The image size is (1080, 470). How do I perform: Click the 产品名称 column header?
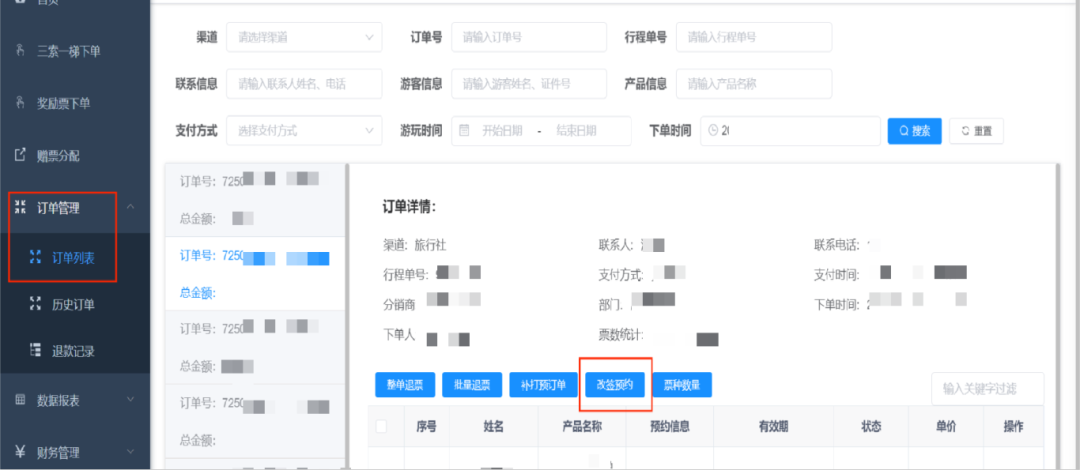click(582, 427)
